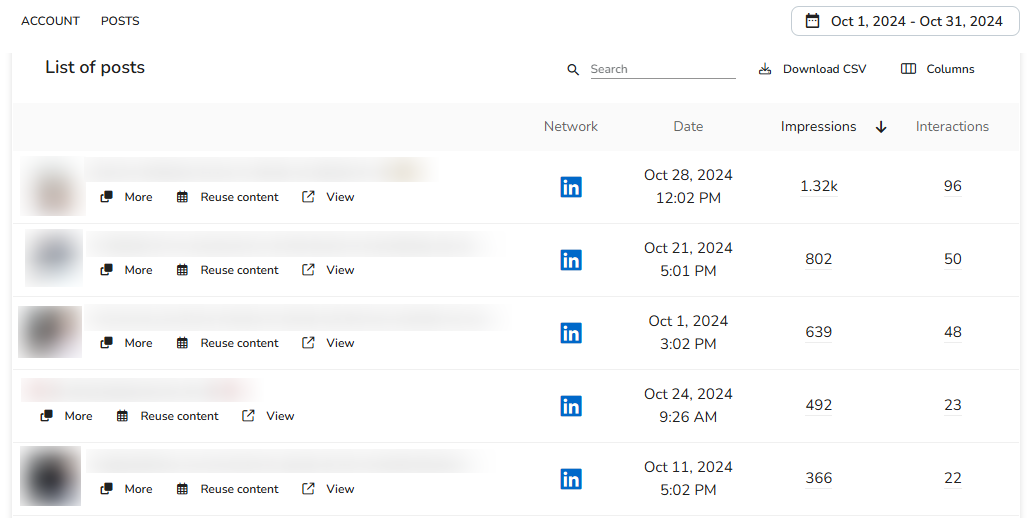
Task: Click the Impressions sort arrow
Action: 882,127
